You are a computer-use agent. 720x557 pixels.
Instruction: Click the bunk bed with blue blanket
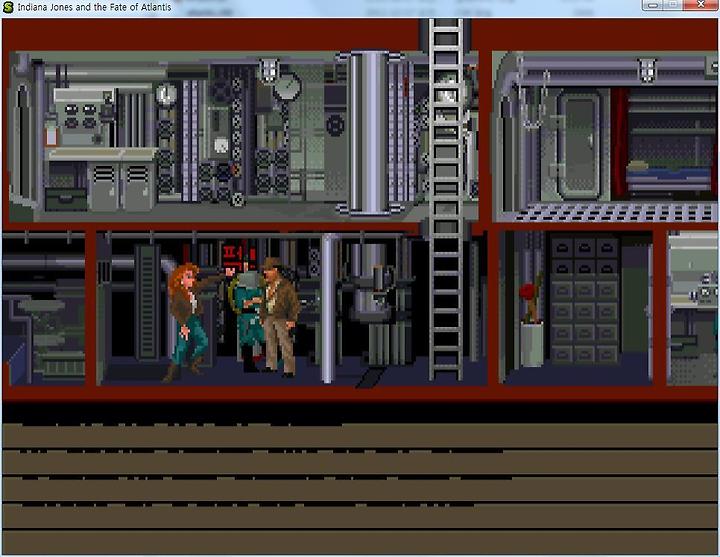click(668, 177)
